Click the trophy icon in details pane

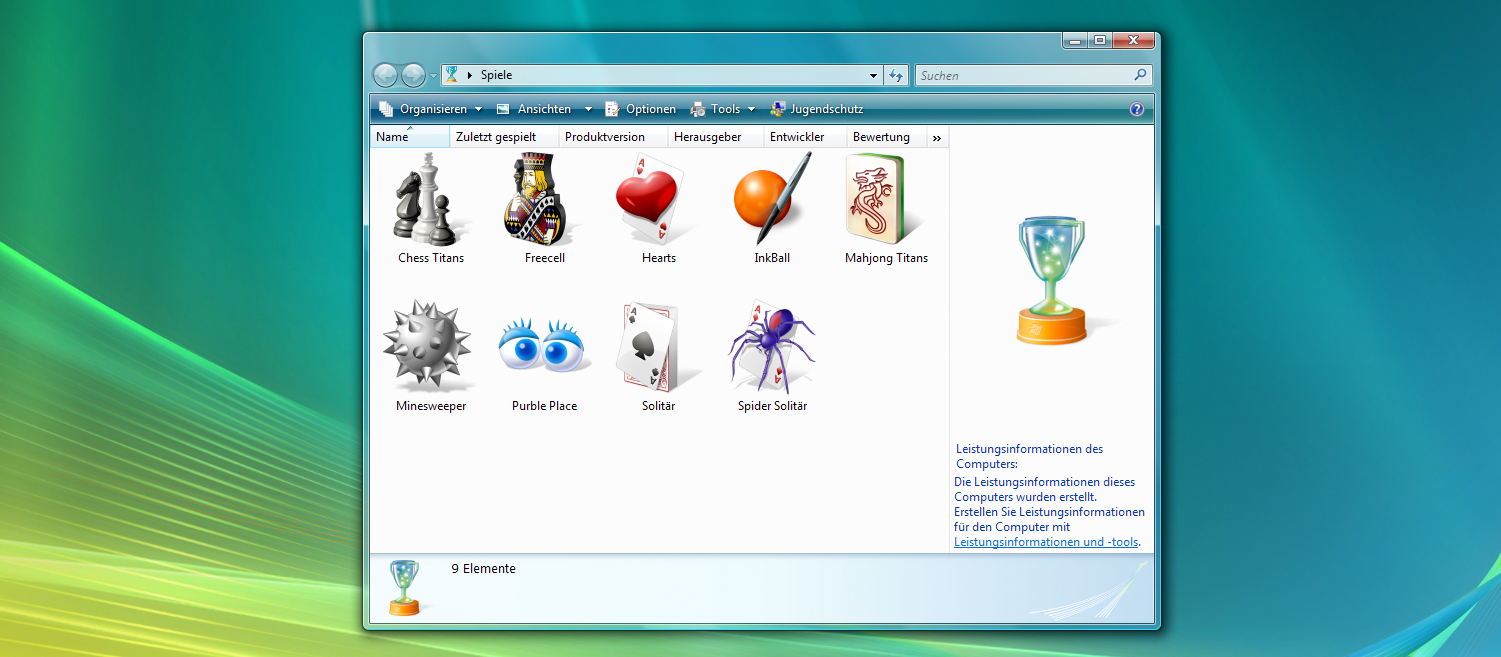(404, 588)
